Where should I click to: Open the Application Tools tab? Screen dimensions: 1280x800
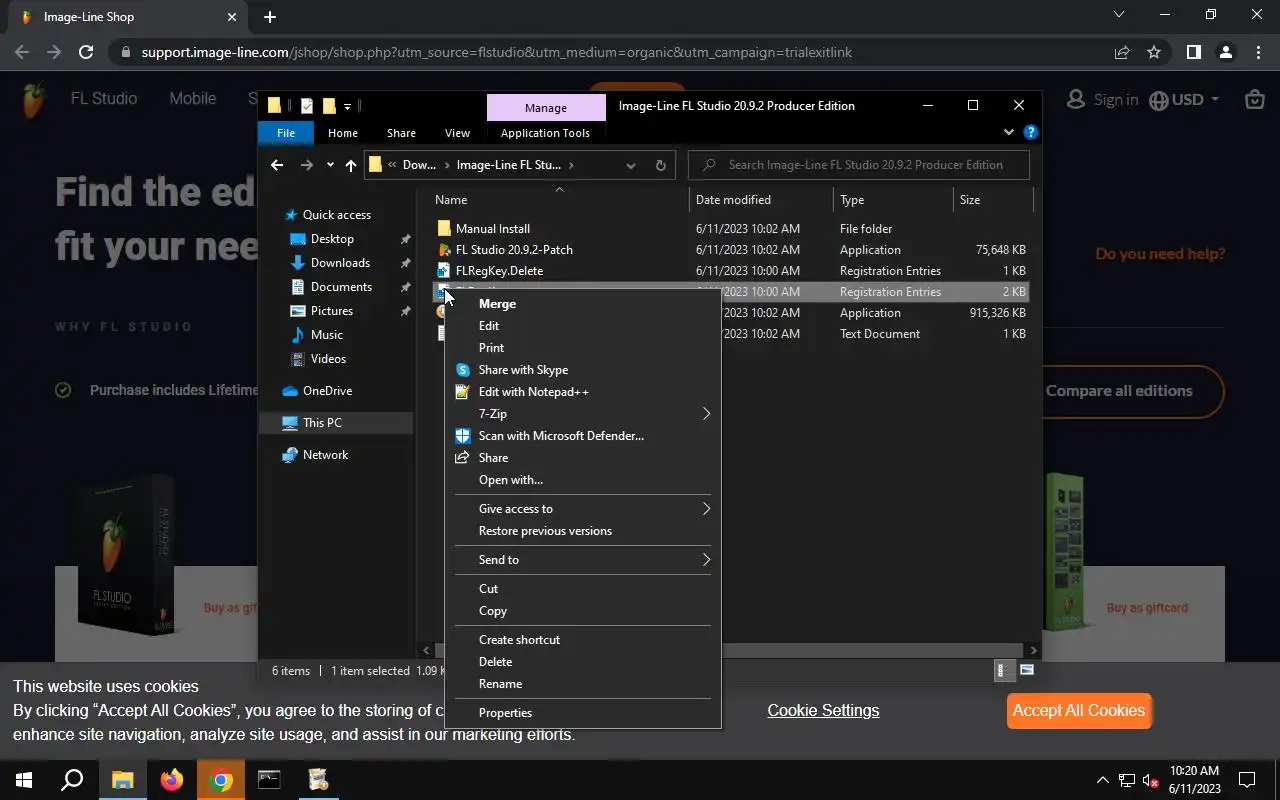[x=545, y=133]
